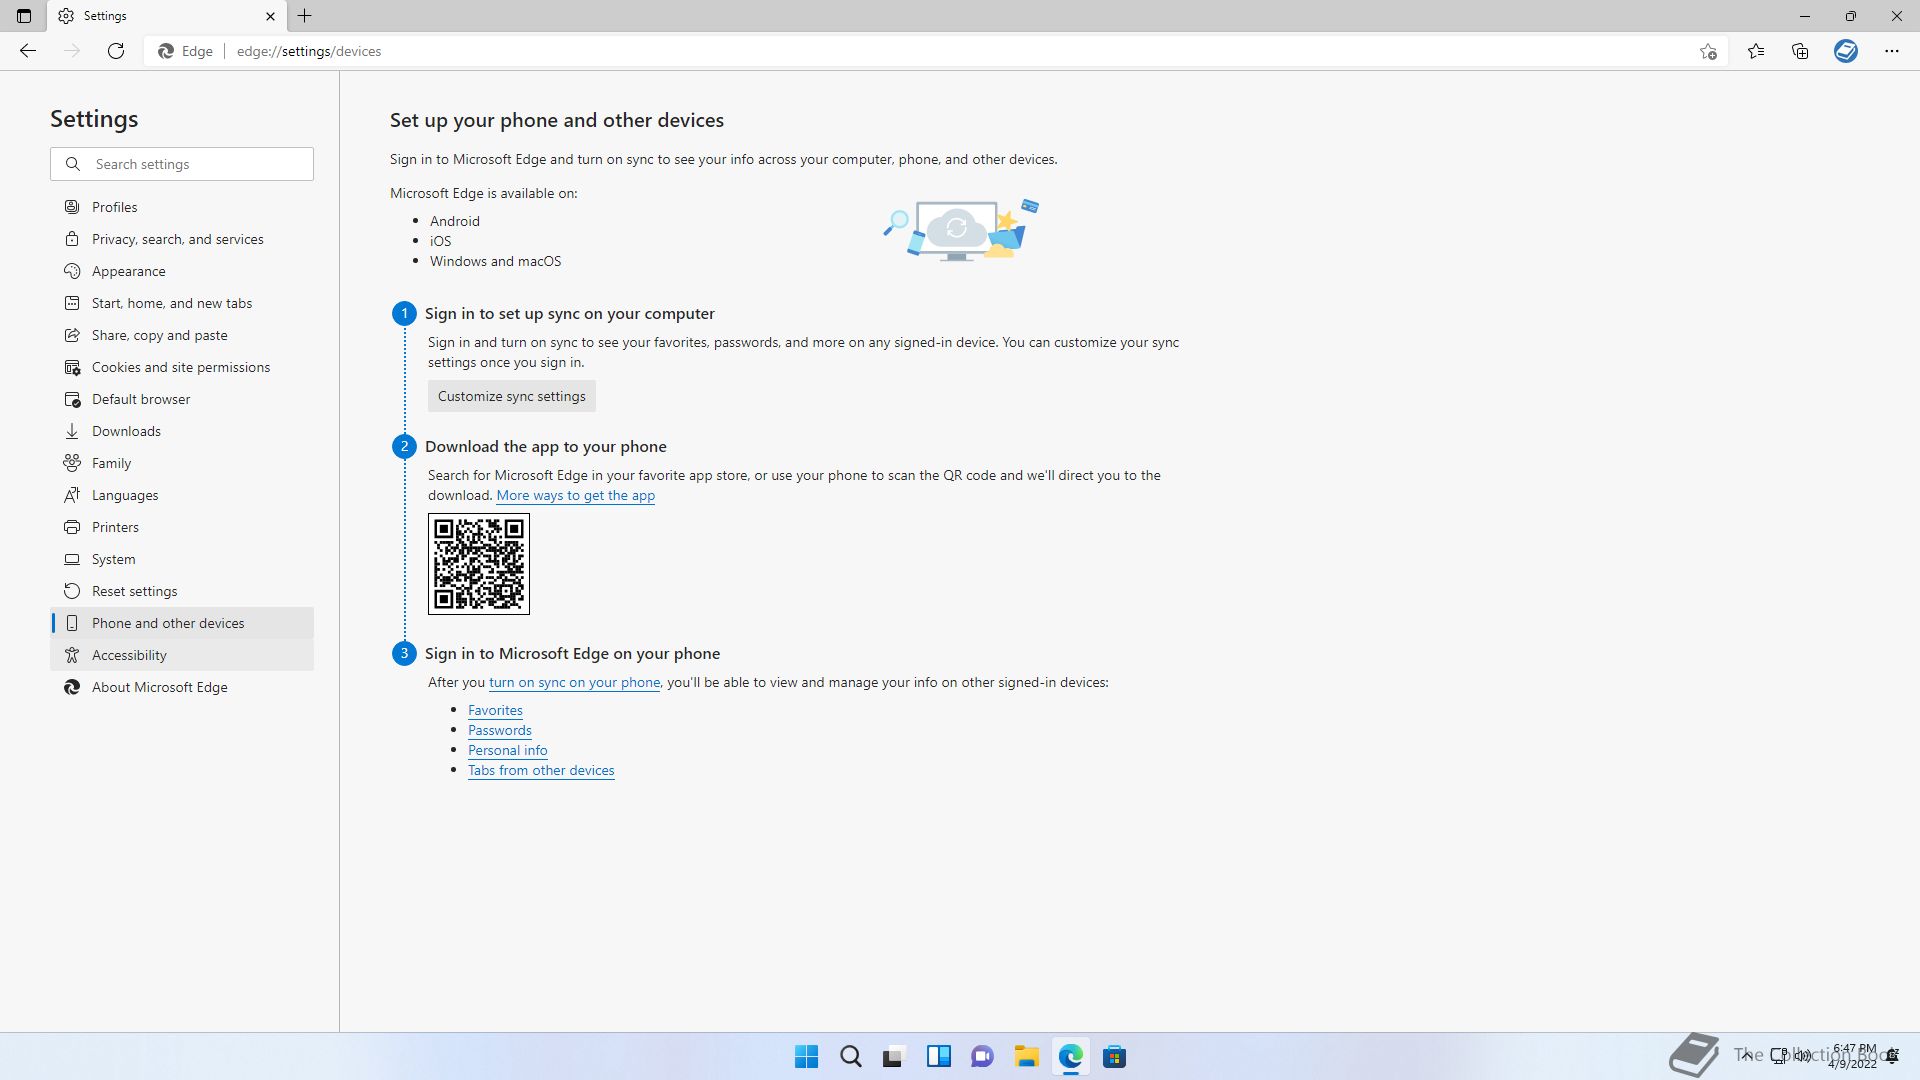Viewport: 1920px width, 1080px height.
Task: Open the Windows Start menu
Action: coord(806,1056)
